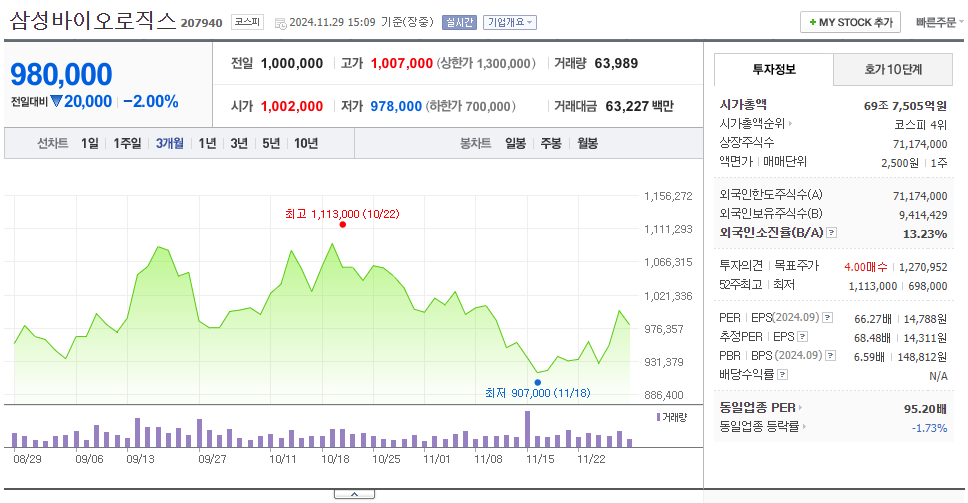Select the 1년 line chart period
968x503 pixels.
[207, 143]
